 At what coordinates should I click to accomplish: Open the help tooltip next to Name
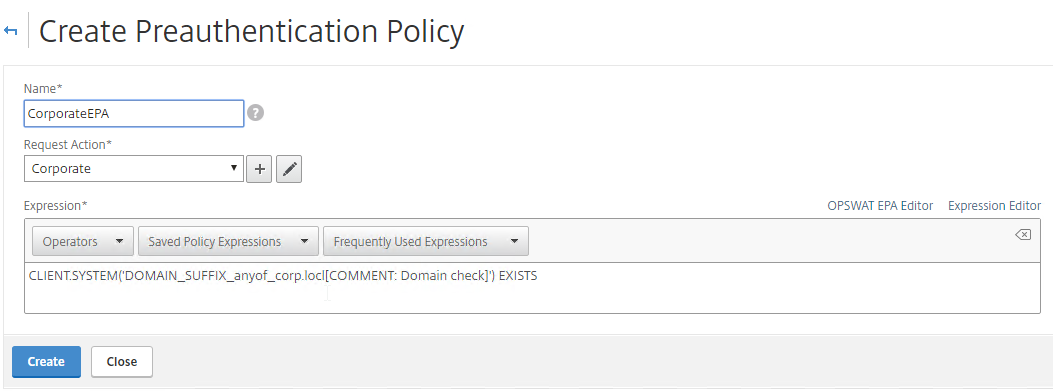point(255,113)
